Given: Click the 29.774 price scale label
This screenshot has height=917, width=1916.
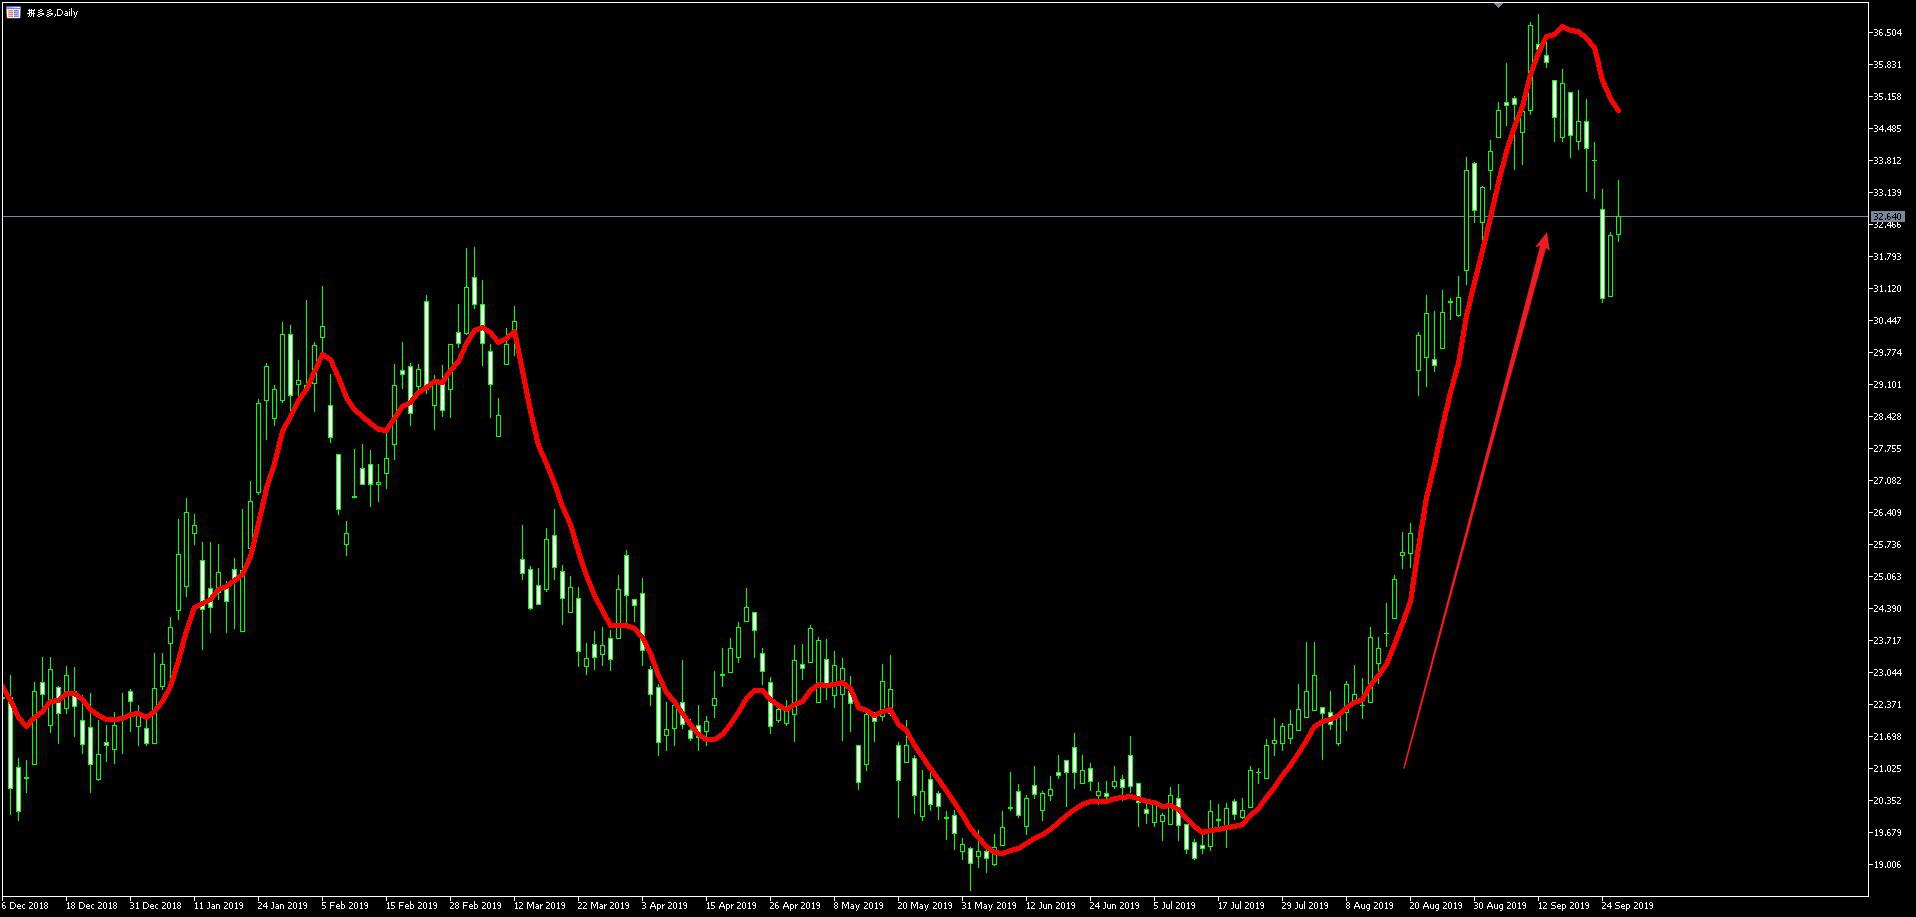Looking at the screenshot, I should point(1887,353).
